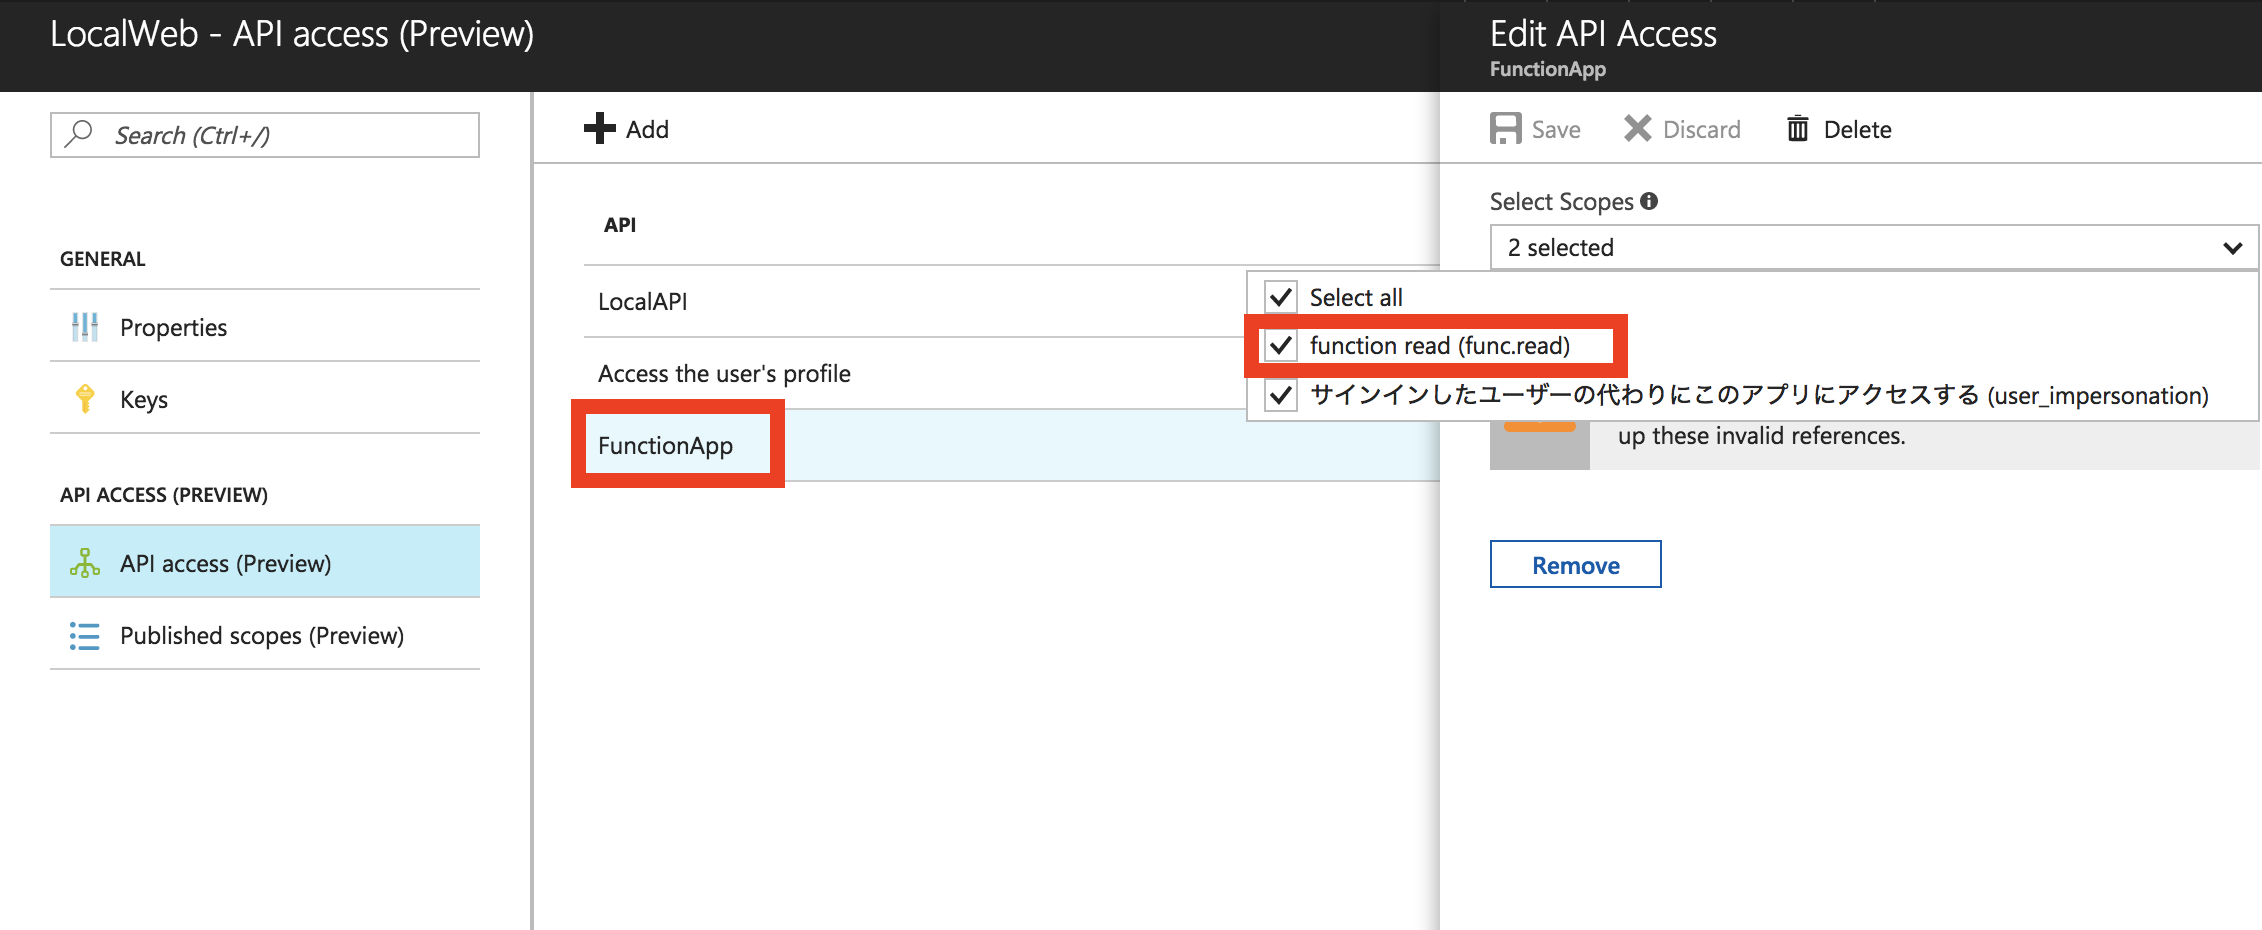Image resolution: width=2262 pixels, height=930 pixels.
Task: Click the info icon beside Select Scopes
Action: pyautogui.click(x=1649, y=201)
